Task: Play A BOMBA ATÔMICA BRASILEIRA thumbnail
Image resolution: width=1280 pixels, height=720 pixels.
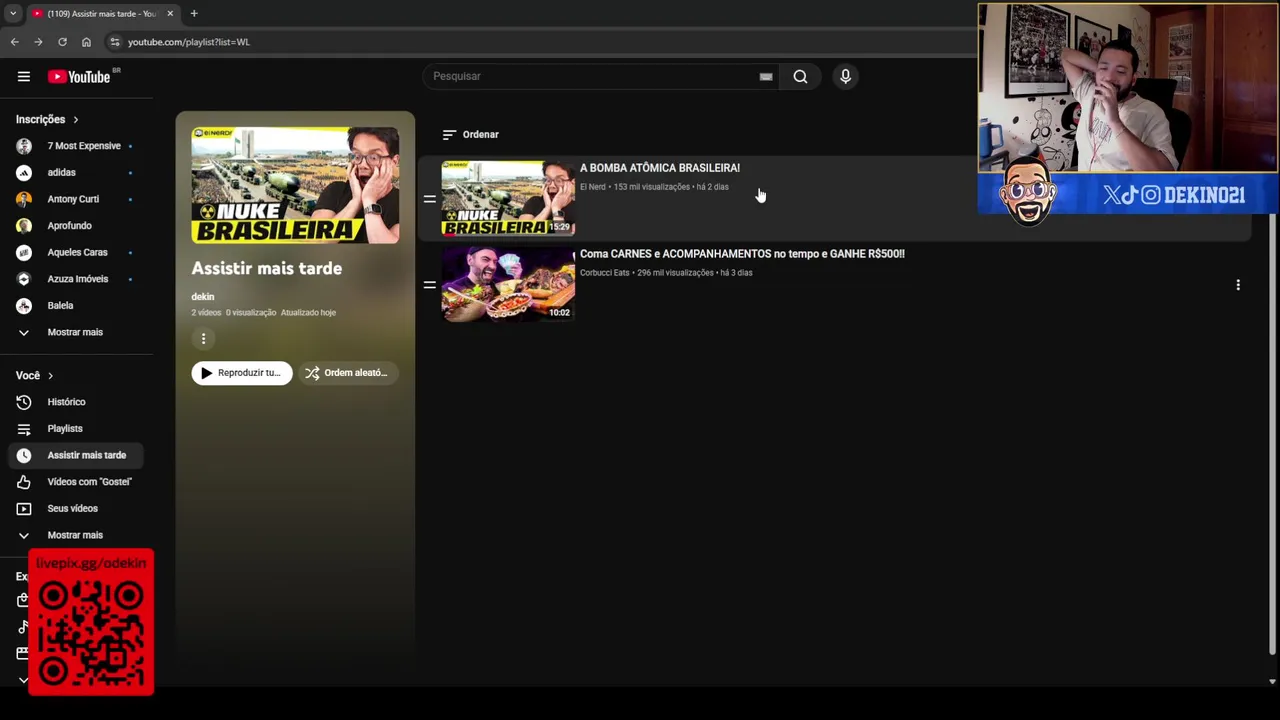Action: point(508,198)
